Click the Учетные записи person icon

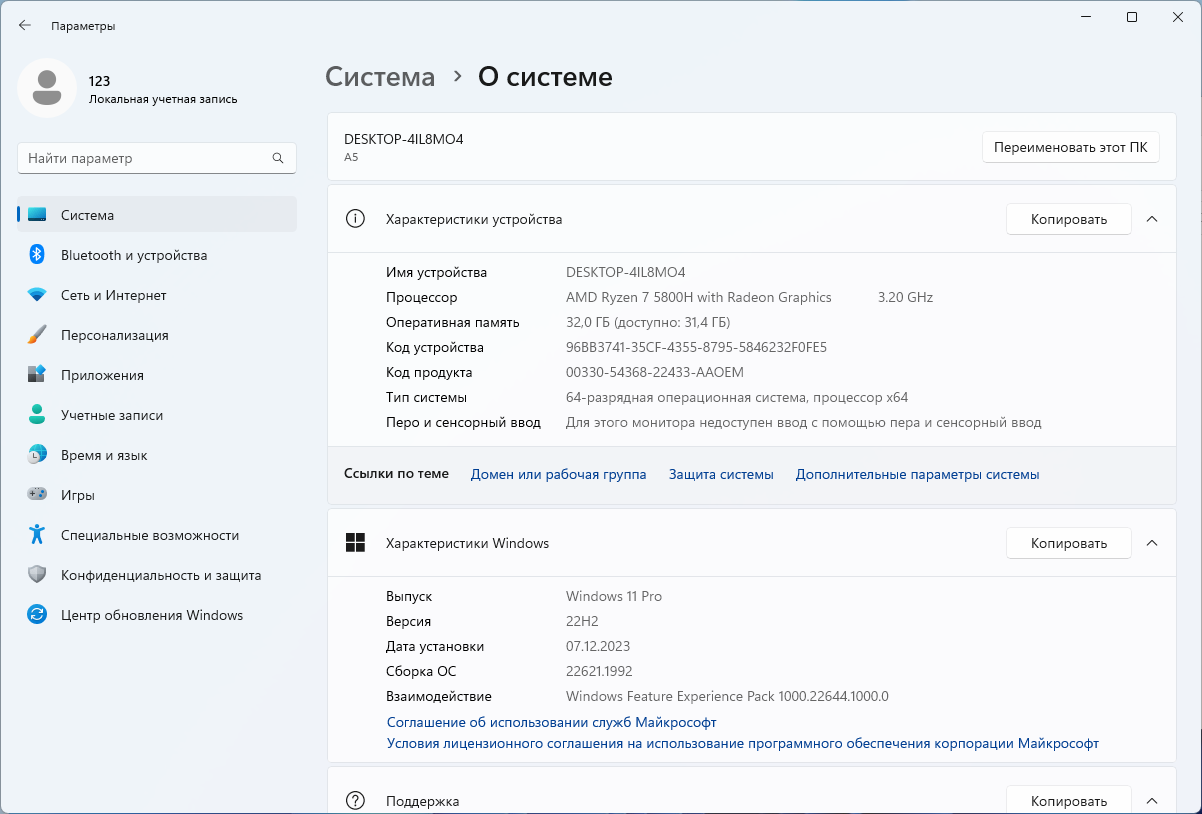pyautogui.click(x=37, y=415)
